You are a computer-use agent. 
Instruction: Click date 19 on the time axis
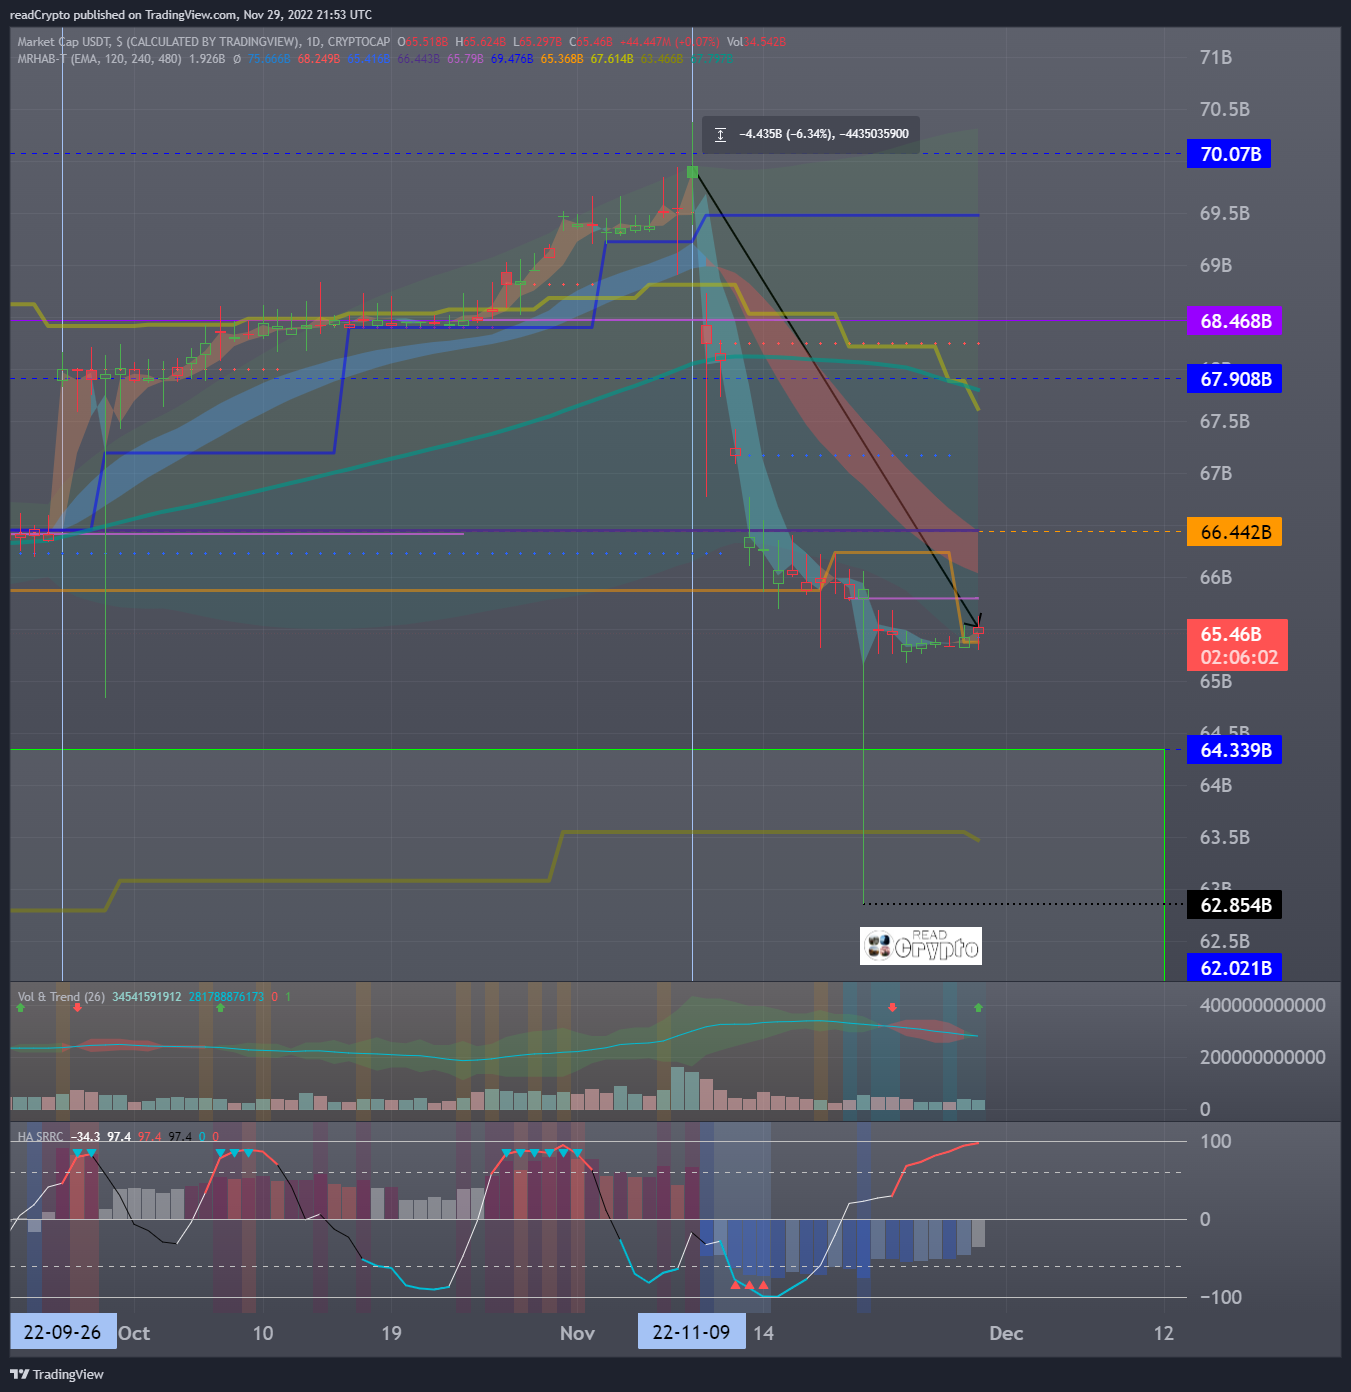point(391,1333)
